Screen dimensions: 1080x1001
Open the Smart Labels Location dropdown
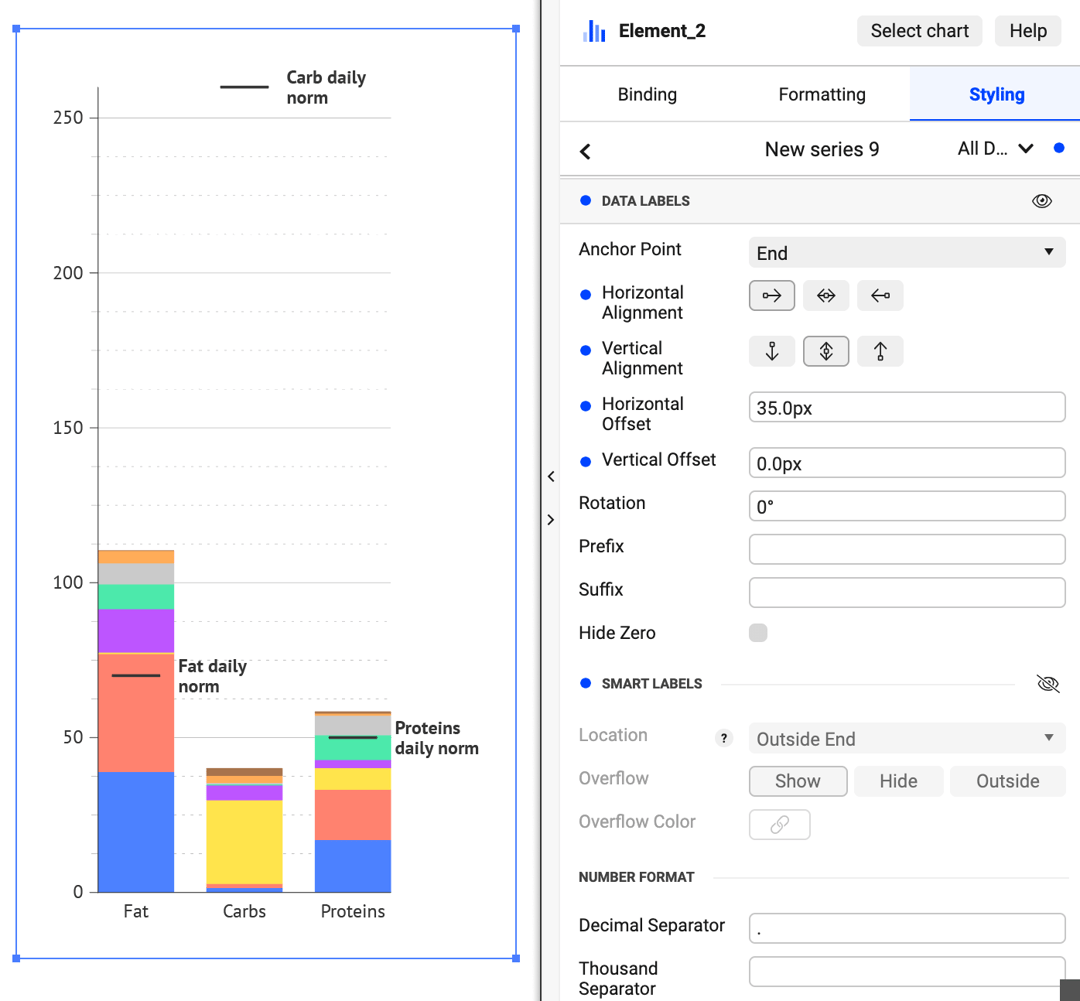tap(905, 738)
